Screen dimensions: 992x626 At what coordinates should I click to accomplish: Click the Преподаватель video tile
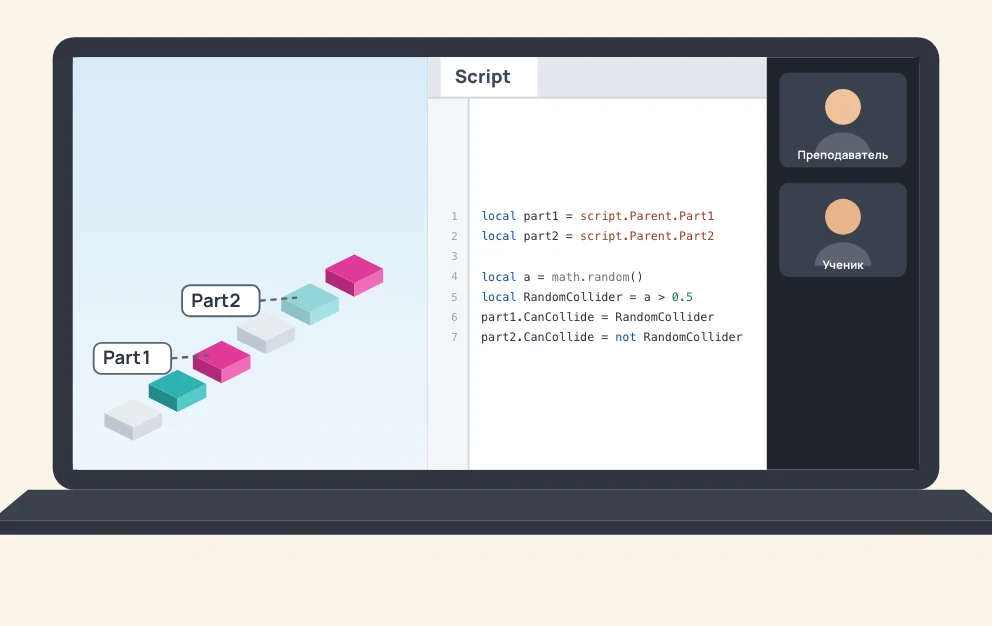pyautogui.click(x=843, y=120)
